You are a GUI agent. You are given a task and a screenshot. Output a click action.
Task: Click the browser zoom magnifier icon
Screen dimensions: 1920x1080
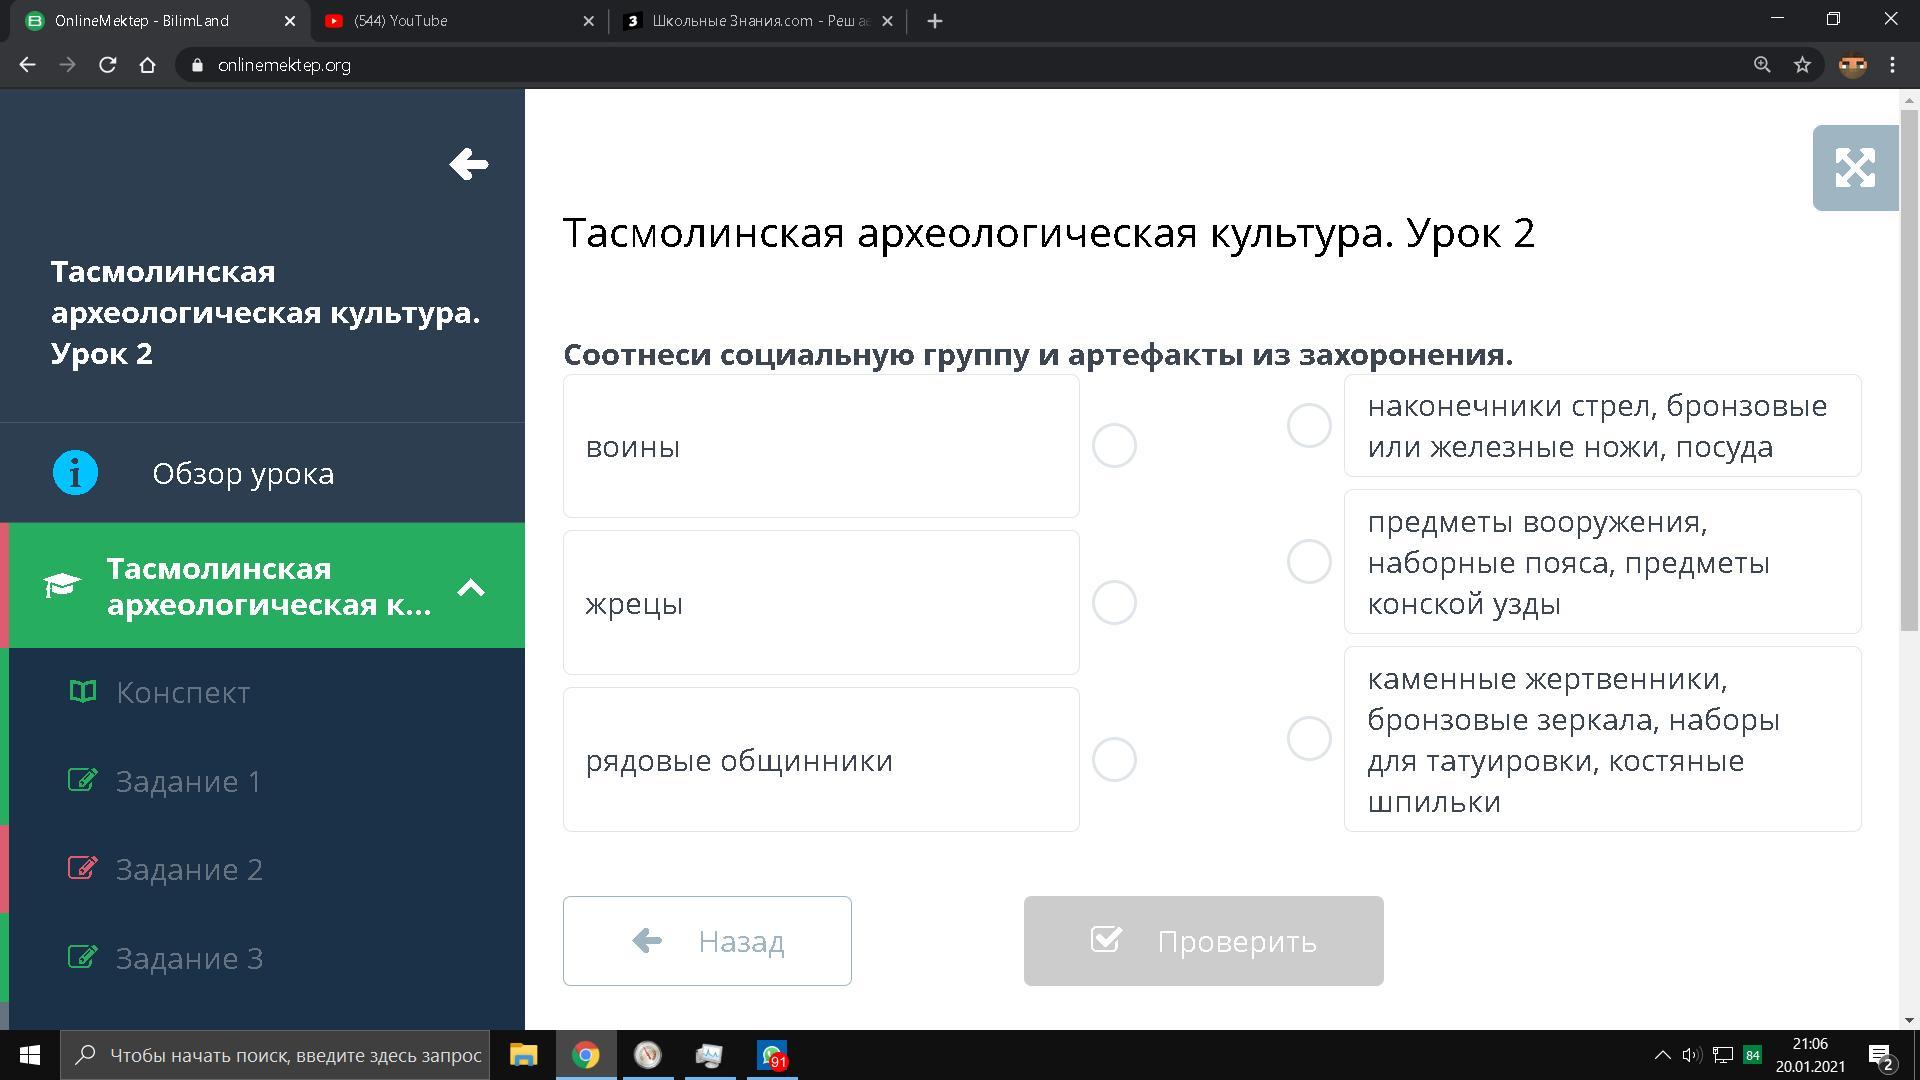pos(1762,65)
